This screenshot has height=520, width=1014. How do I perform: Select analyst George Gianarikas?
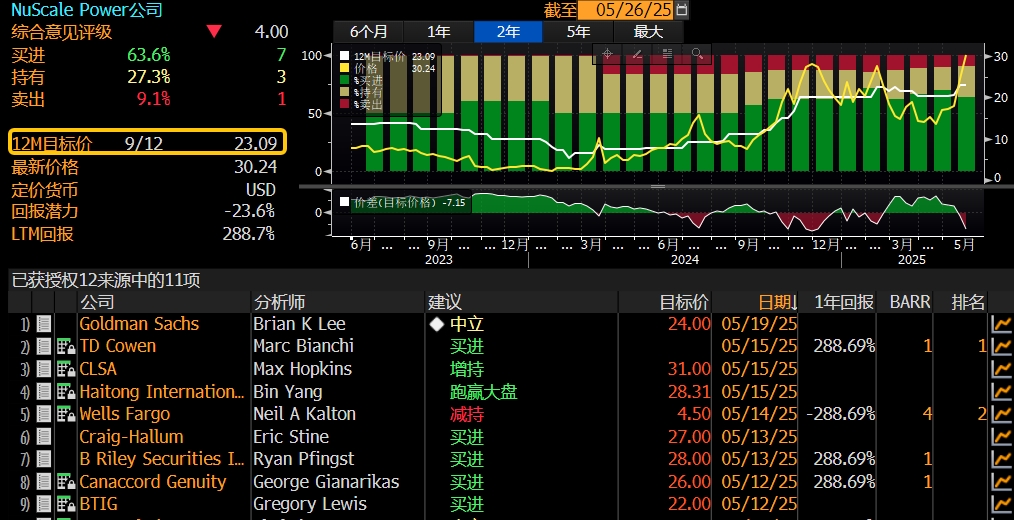click(327, 482)
